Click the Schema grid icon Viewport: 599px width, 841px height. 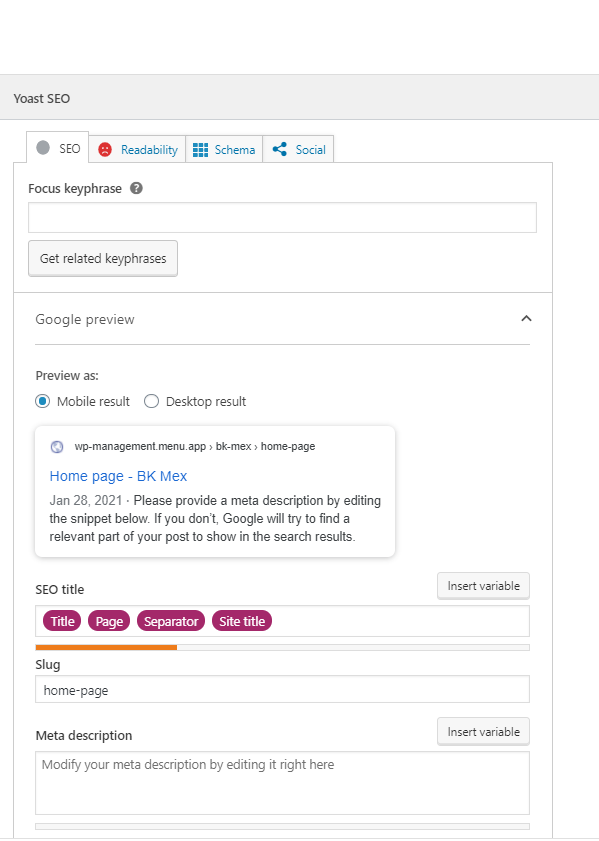[x=200, y=150]
